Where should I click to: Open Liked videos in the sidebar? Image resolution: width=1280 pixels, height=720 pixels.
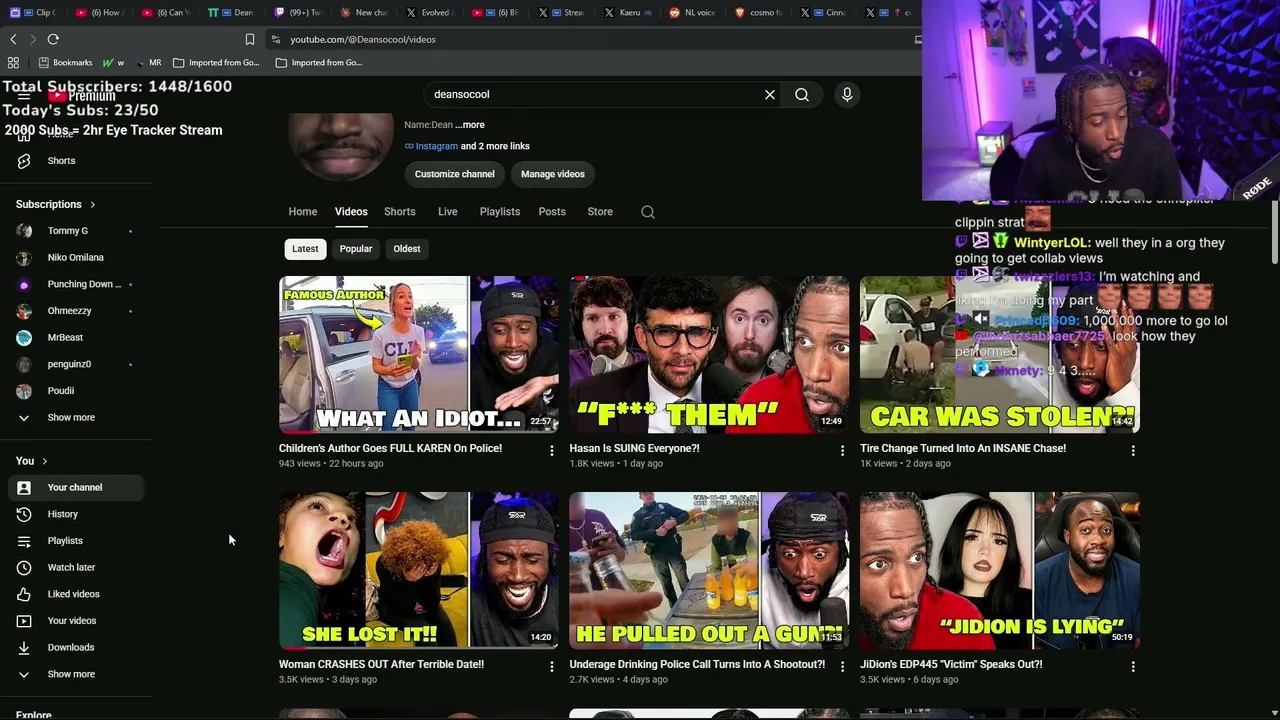(x=76, y=594)
